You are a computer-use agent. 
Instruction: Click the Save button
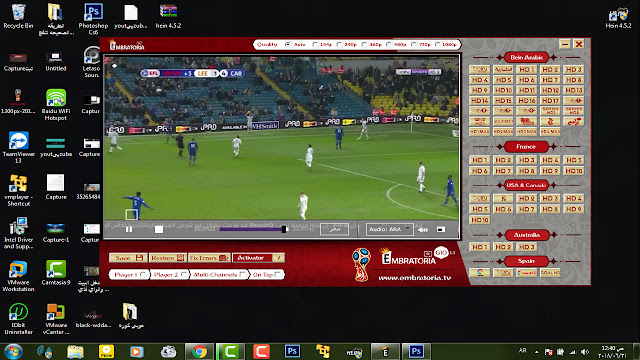point(128,258)
